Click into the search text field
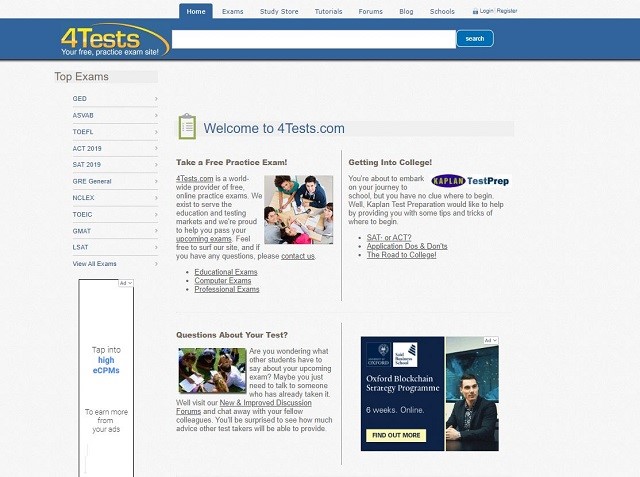The width and height of the screenshot is (640, 477). (x=313, y=39)
